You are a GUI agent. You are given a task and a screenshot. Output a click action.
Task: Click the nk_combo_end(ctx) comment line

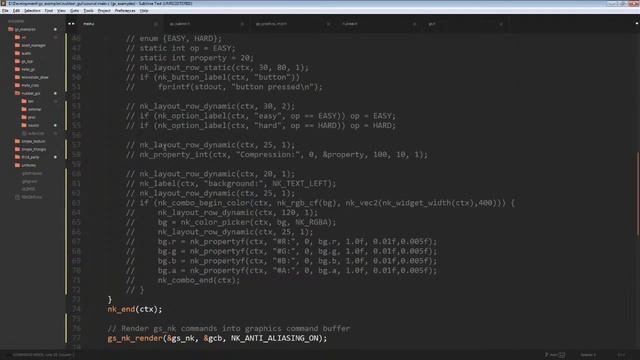click(x=183, y=280)
